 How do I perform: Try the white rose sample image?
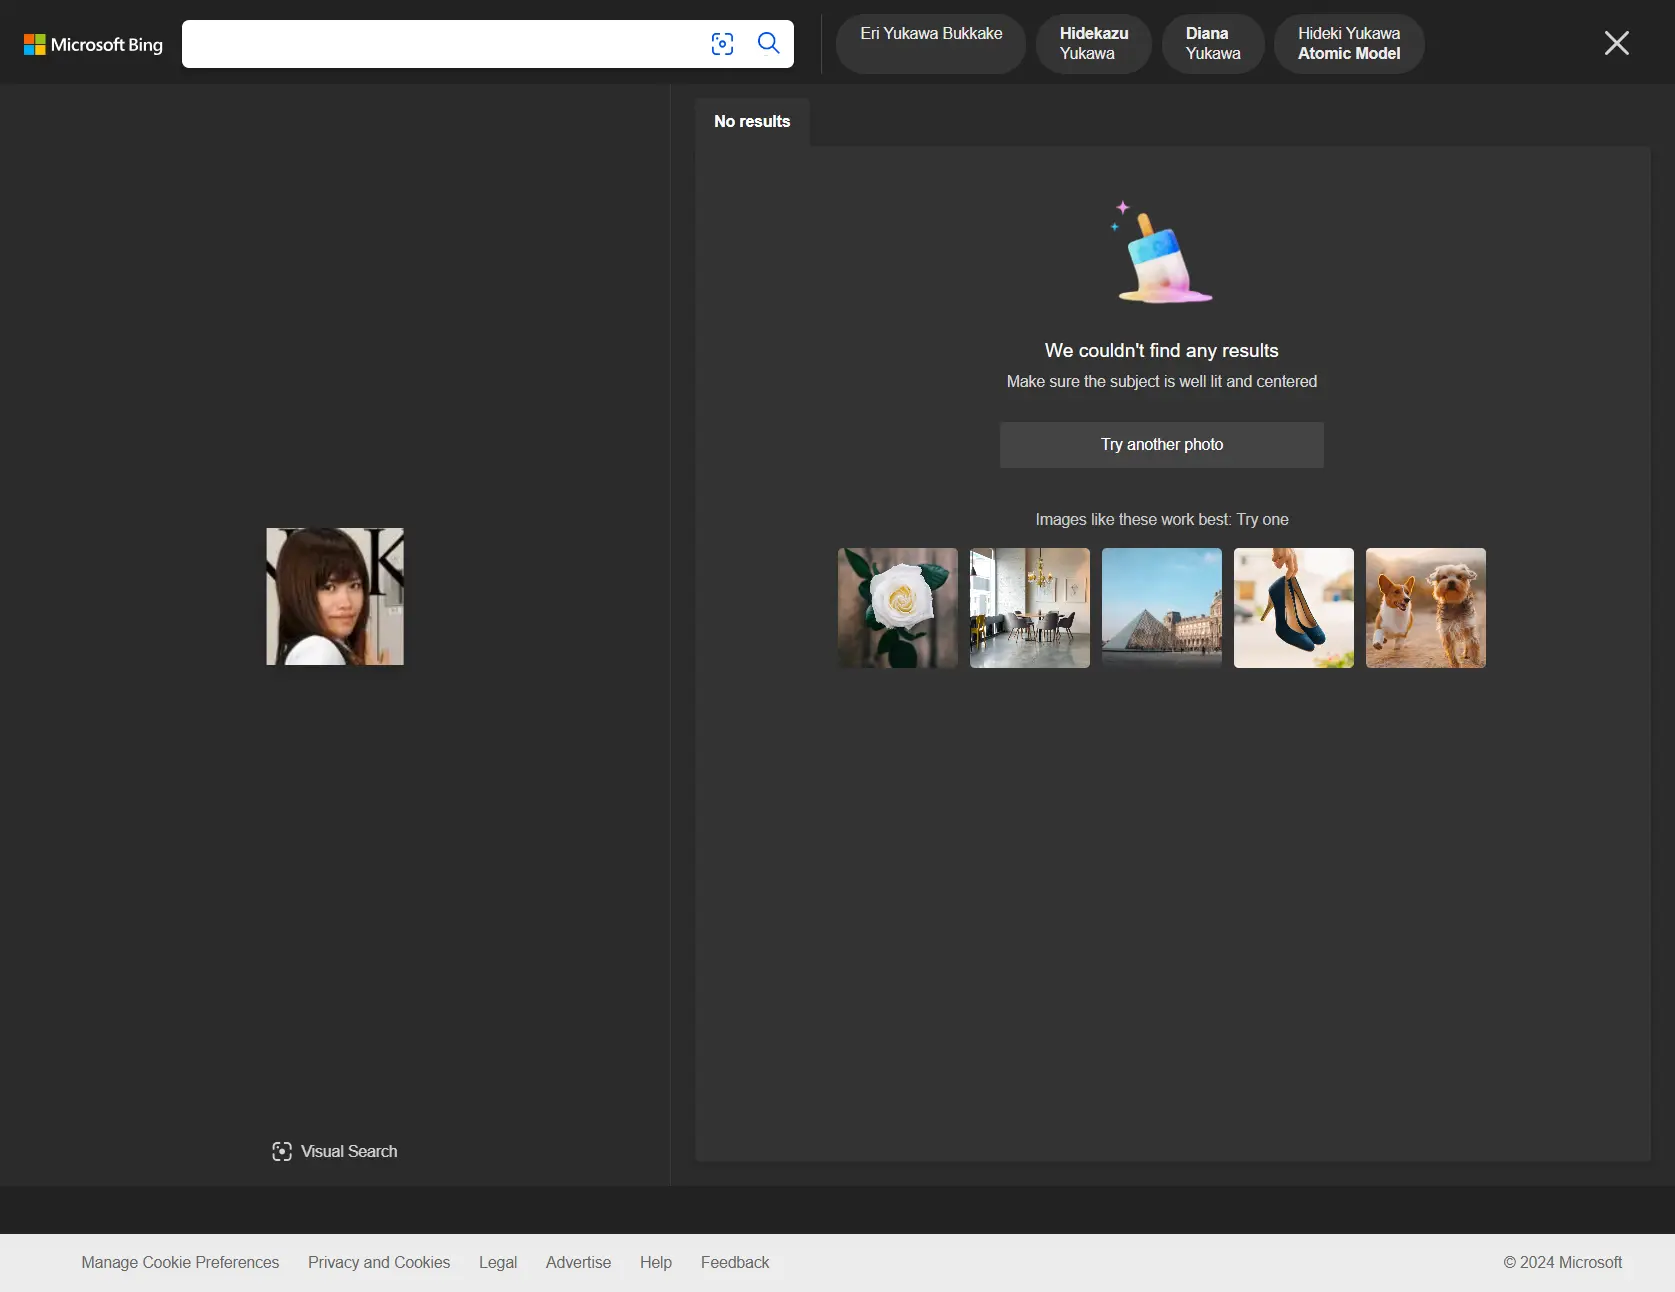(897, 607)
